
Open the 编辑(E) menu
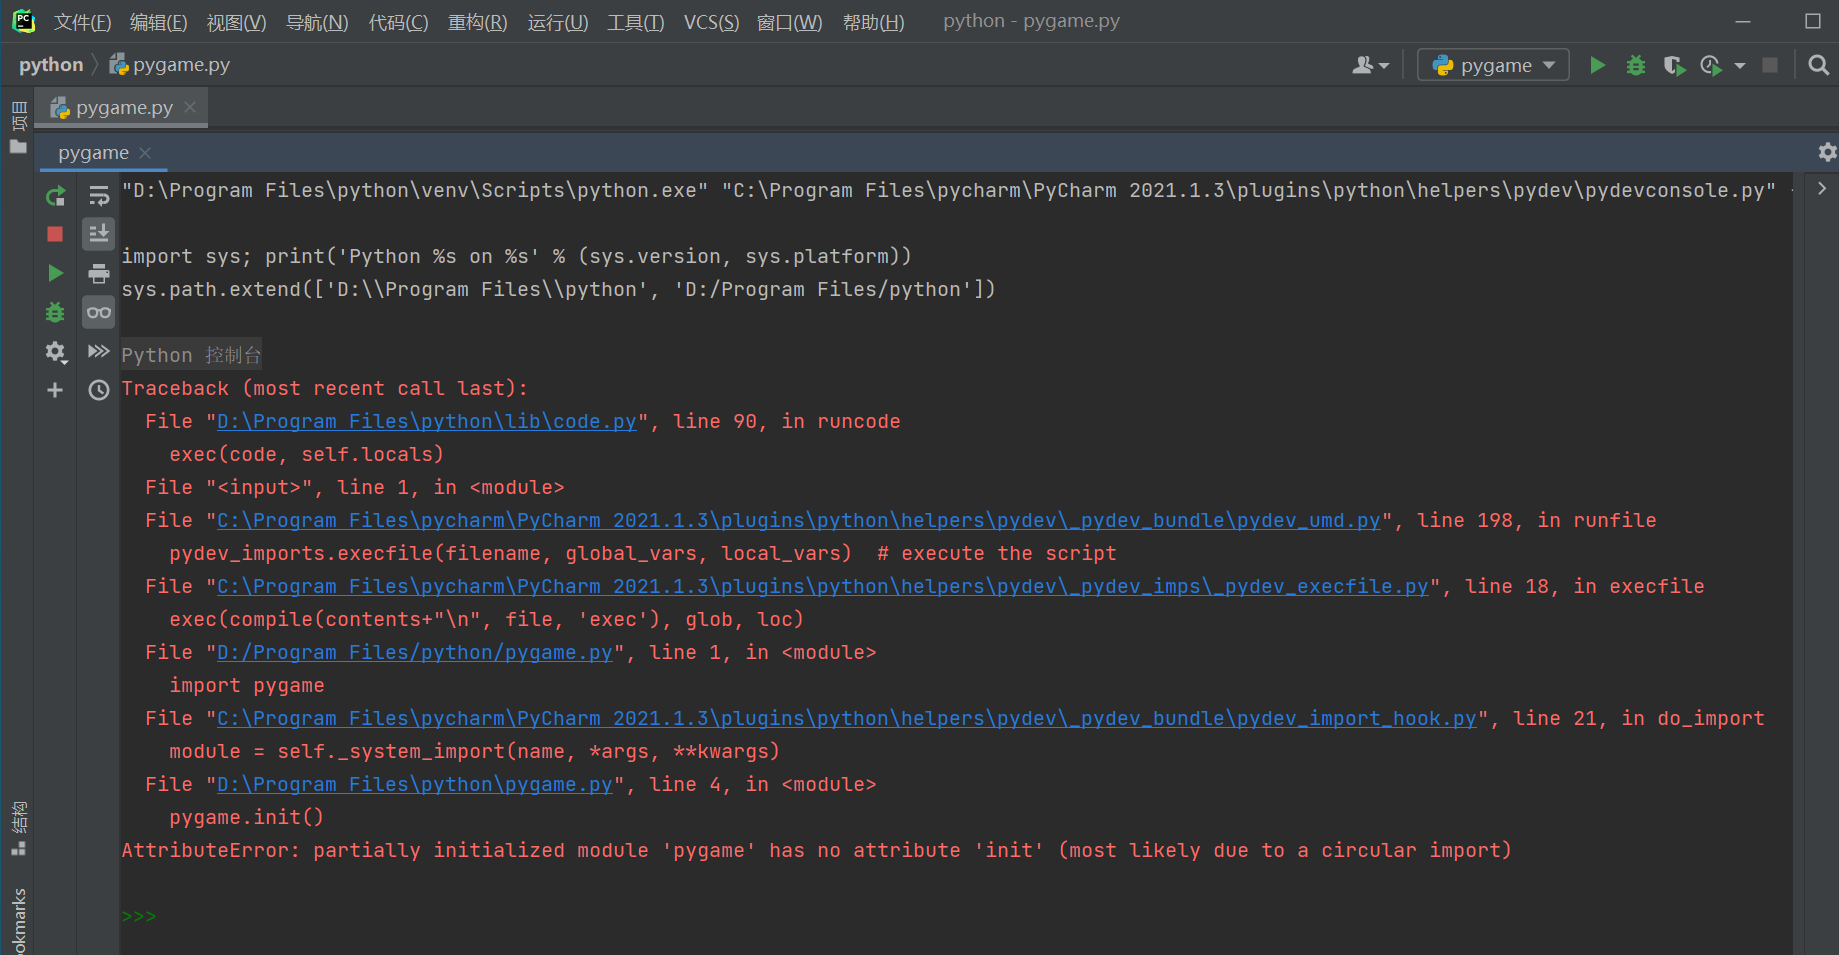[x=158, y=22]
